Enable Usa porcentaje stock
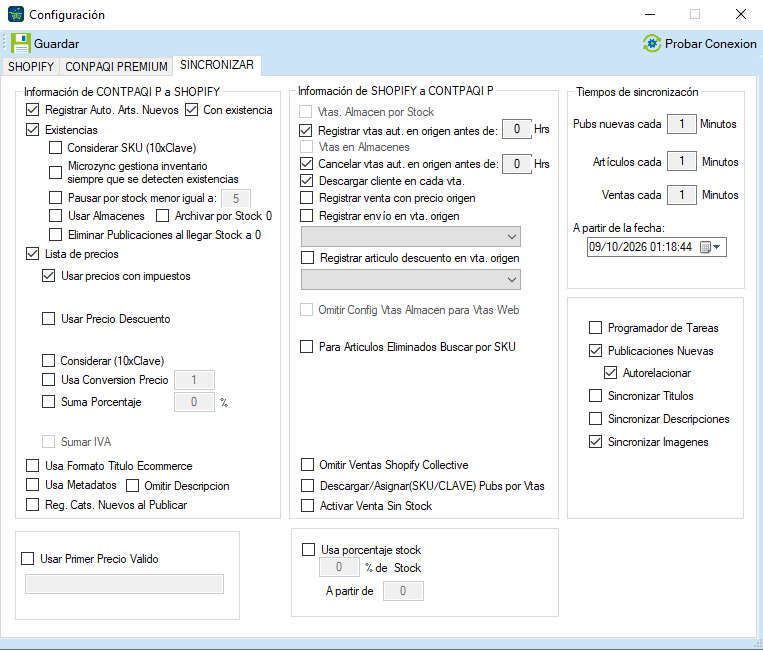The image size is (763, 651). (x=309, y=550)
